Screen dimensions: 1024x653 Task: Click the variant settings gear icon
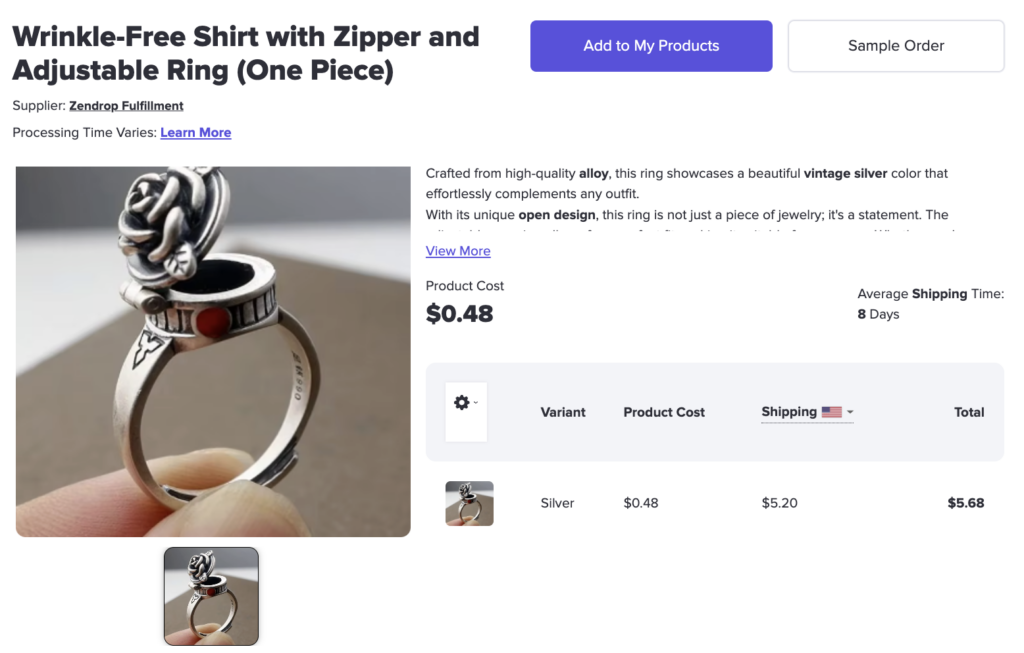(462, 402)
